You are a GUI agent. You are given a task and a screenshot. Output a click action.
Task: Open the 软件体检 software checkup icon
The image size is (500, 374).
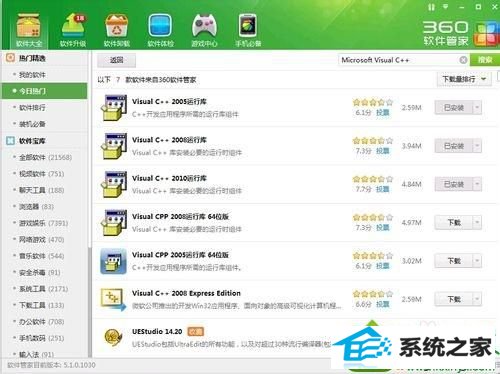(160, 30)
